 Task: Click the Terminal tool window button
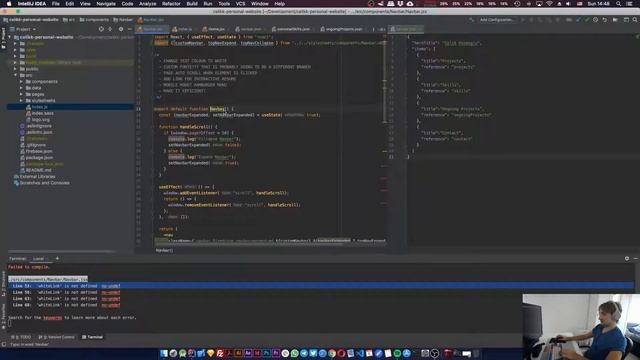(92, 337)
